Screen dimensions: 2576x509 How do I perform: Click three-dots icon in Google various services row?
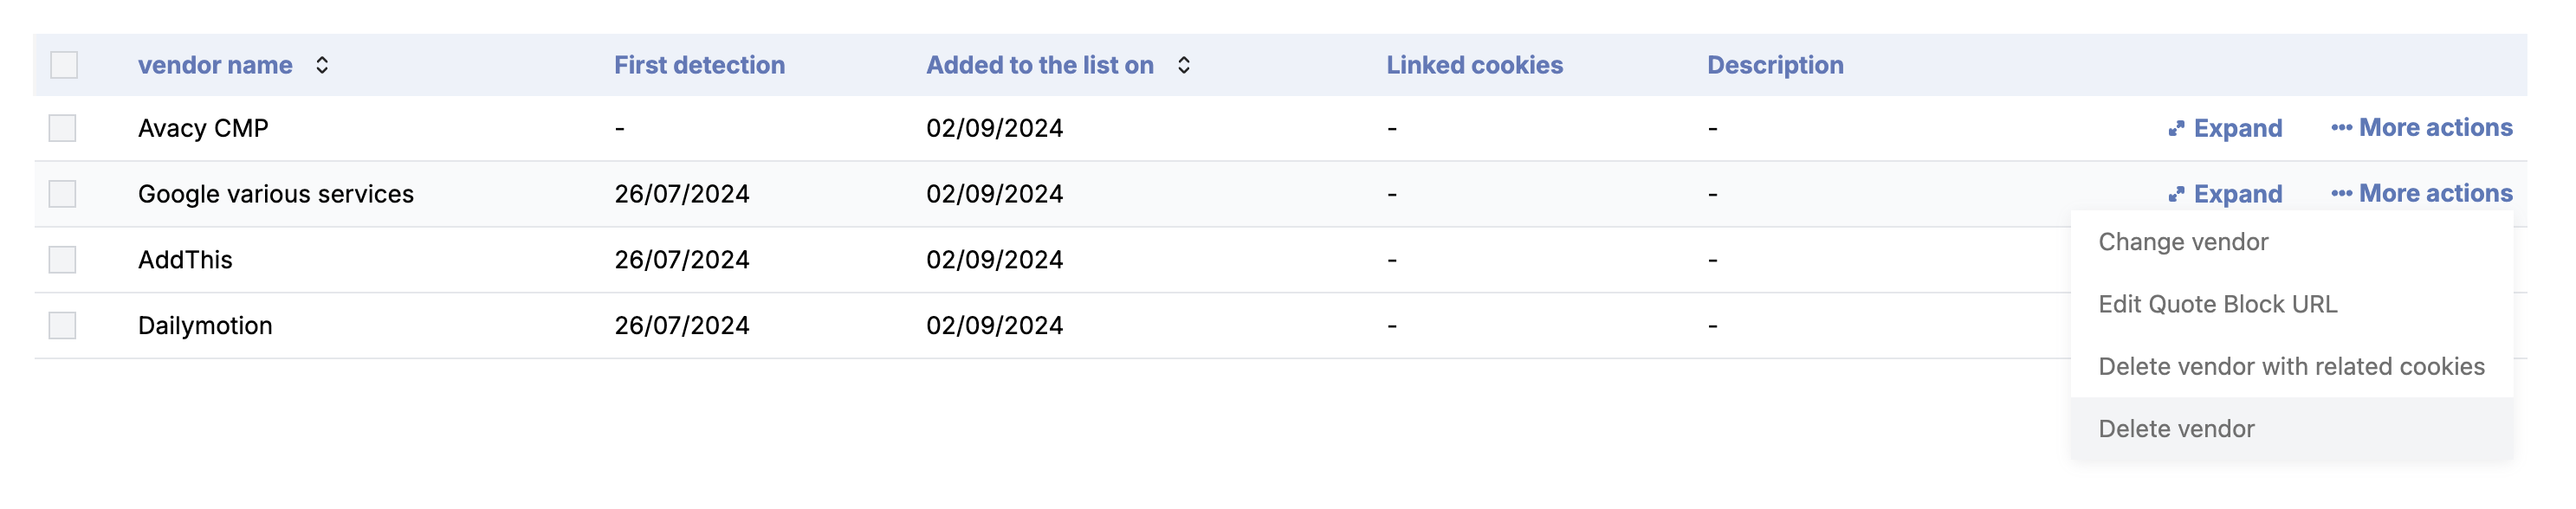(2341, 193)
